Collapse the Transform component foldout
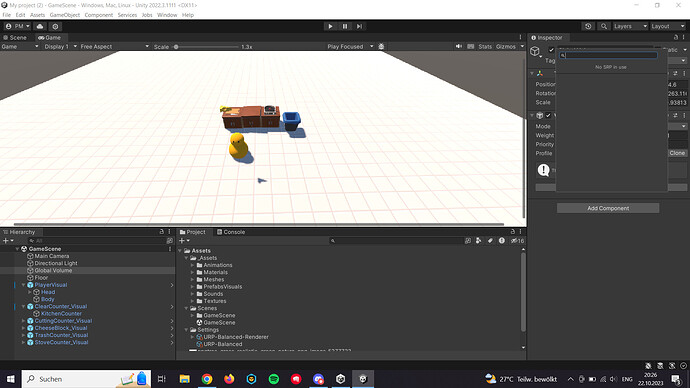690x388 pixels. (532, 73)
